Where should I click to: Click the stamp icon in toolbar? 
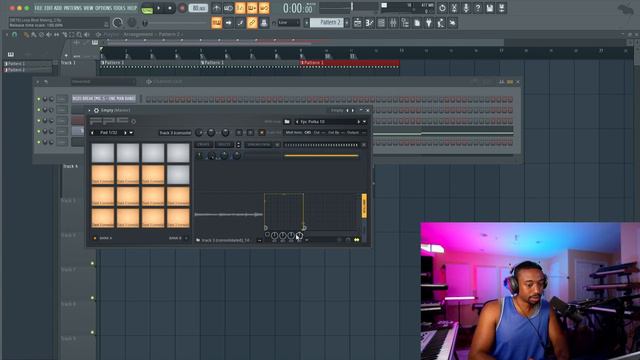(264, 23)
